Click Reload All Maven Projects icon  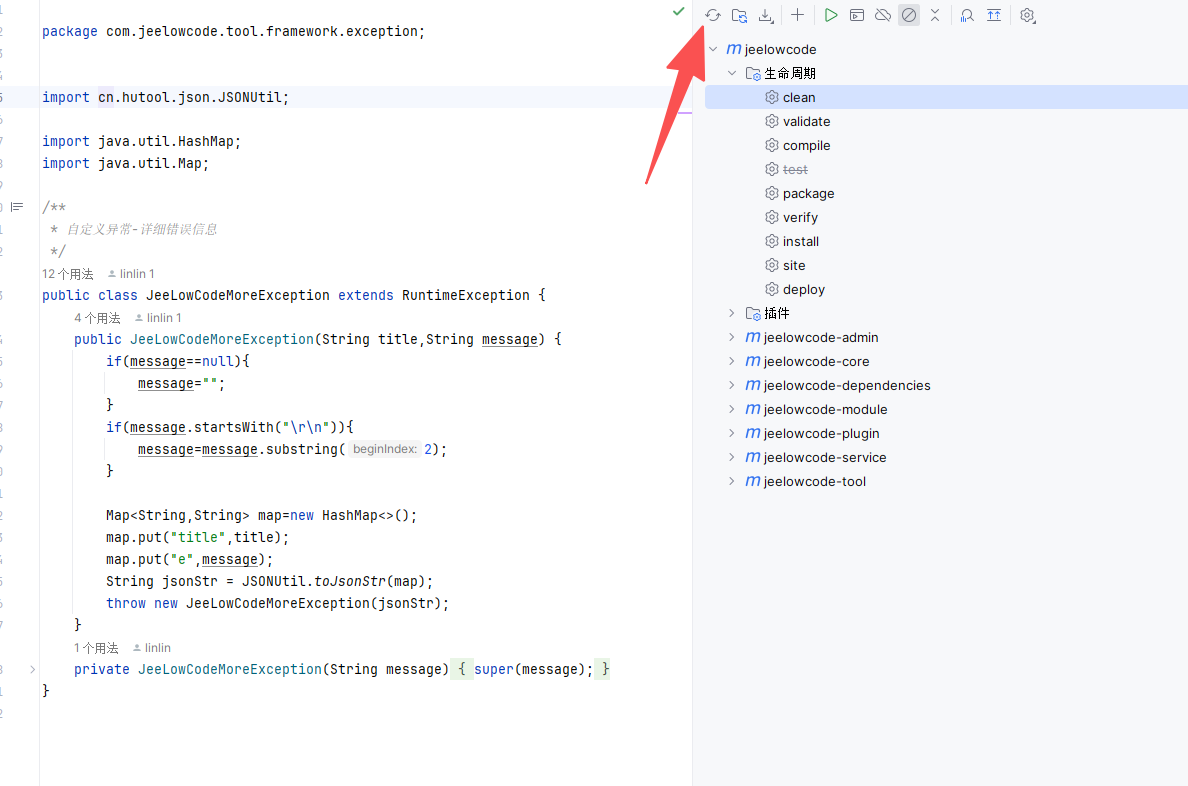coord(713,15)
